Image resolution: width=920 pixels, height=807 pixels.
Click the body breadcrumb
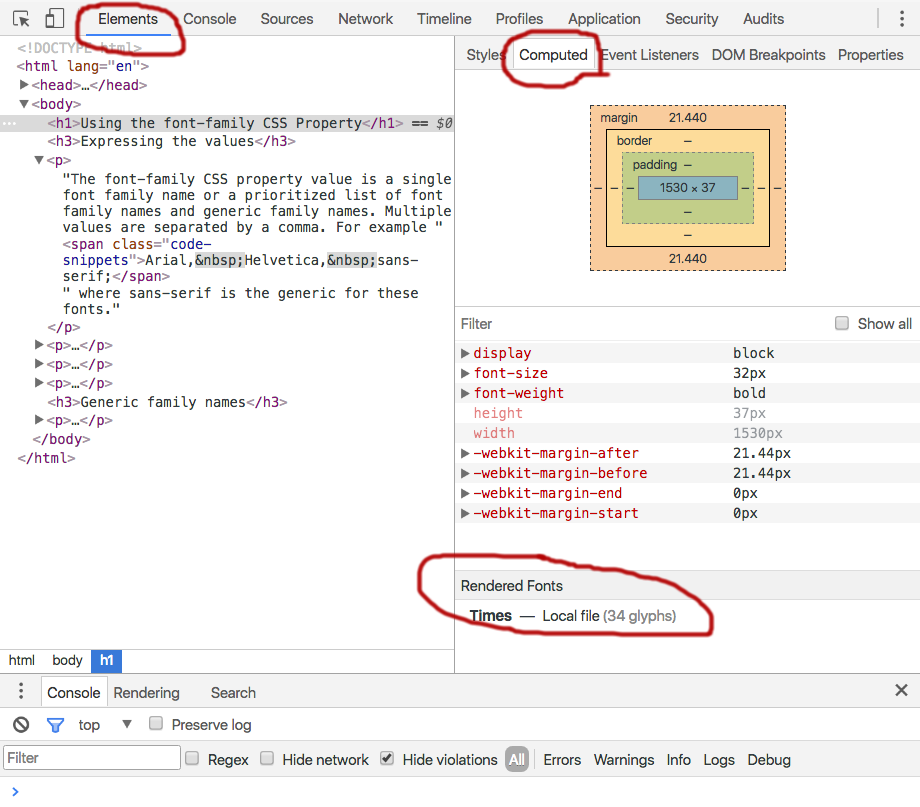click(67, 660)
